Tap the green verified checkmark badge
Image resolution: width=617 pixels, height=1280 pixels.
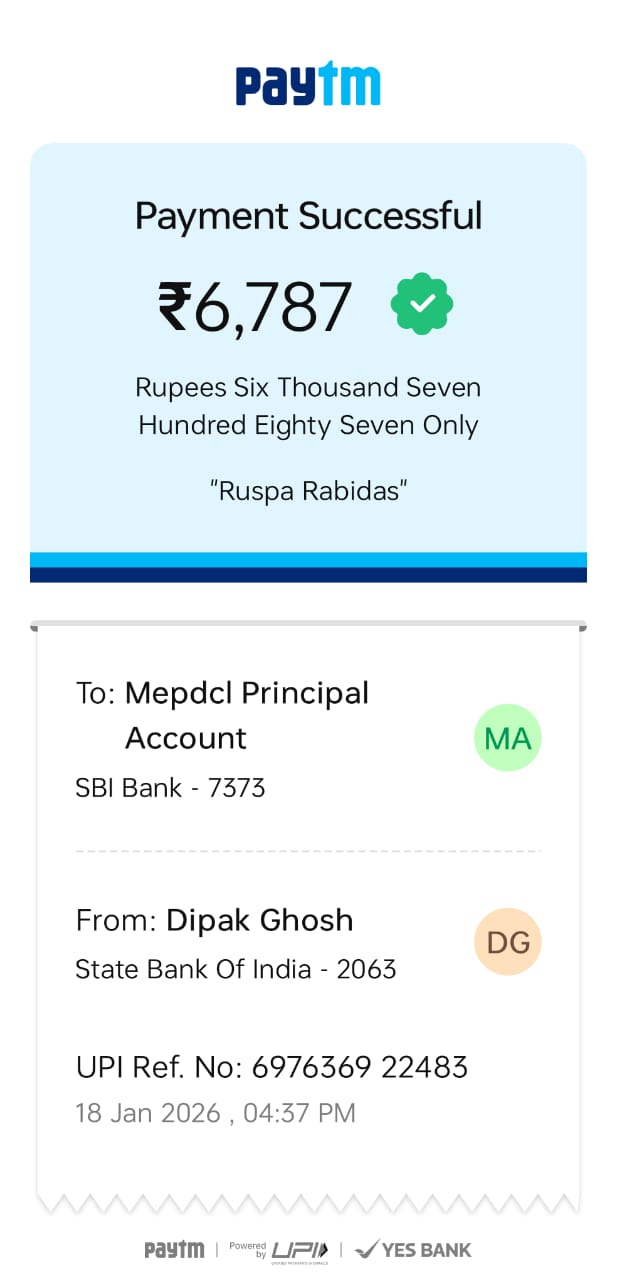[421, 304]
